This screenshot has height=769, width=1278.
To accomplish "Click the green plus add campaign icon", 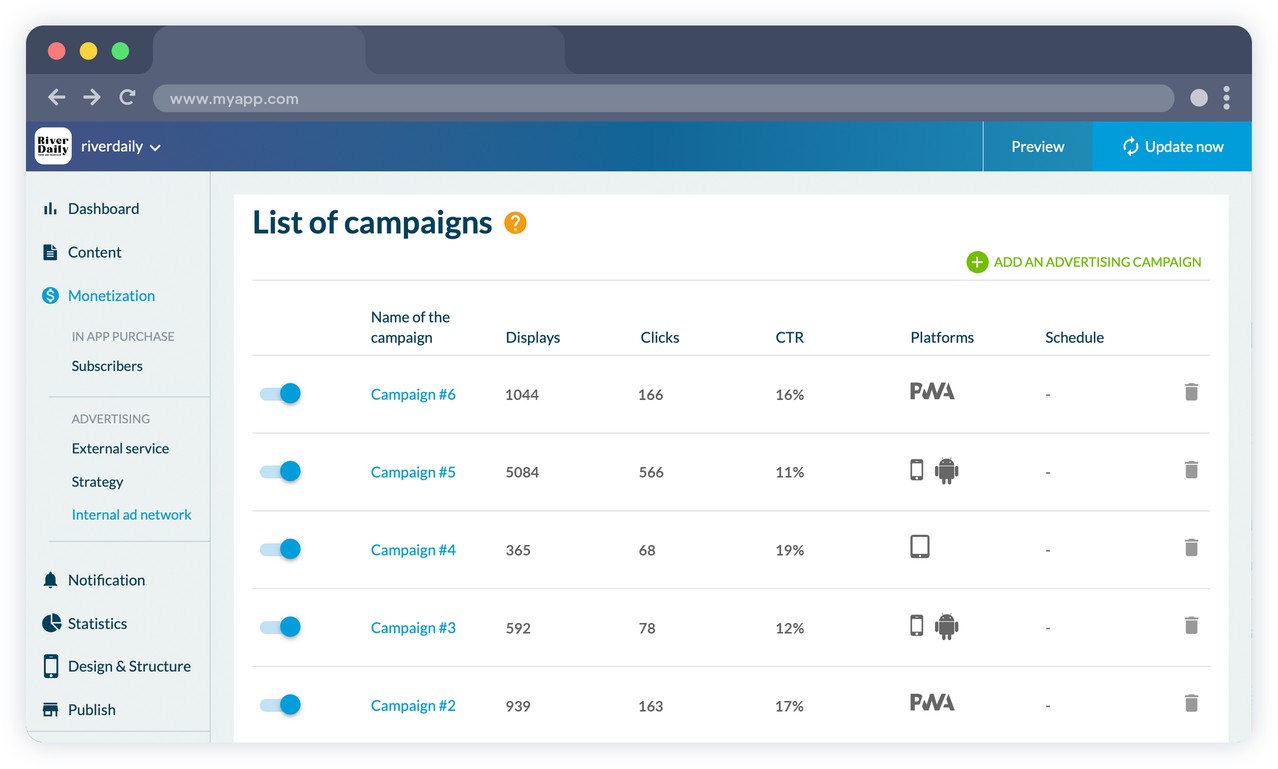I will [x=977, y=262].
